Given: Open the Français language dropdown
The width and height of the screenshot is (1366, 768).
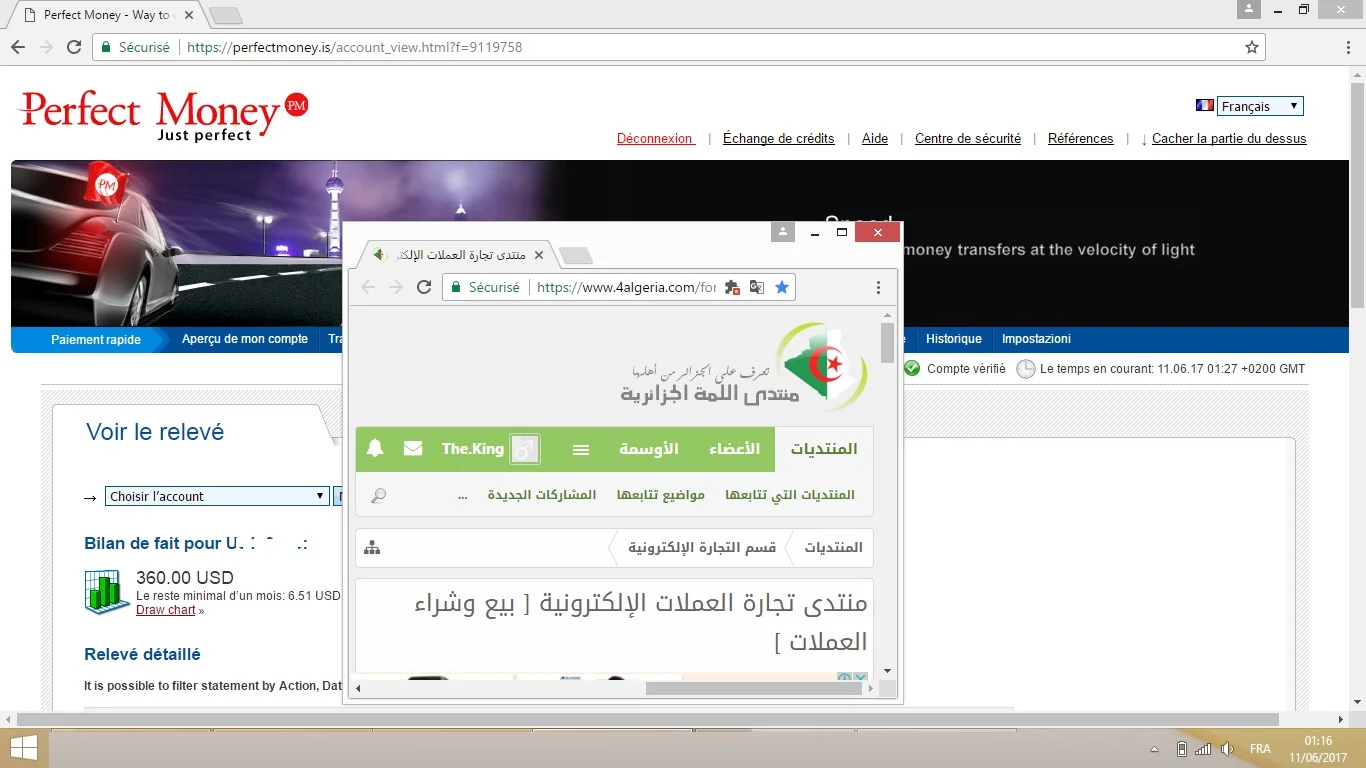Looking at the screenshot, I should (1260, 106).
